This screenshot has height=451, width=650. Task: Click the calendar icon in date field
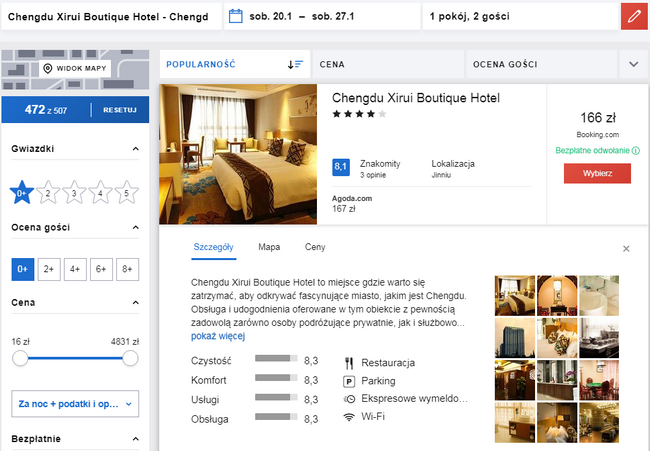pos(236,16)
